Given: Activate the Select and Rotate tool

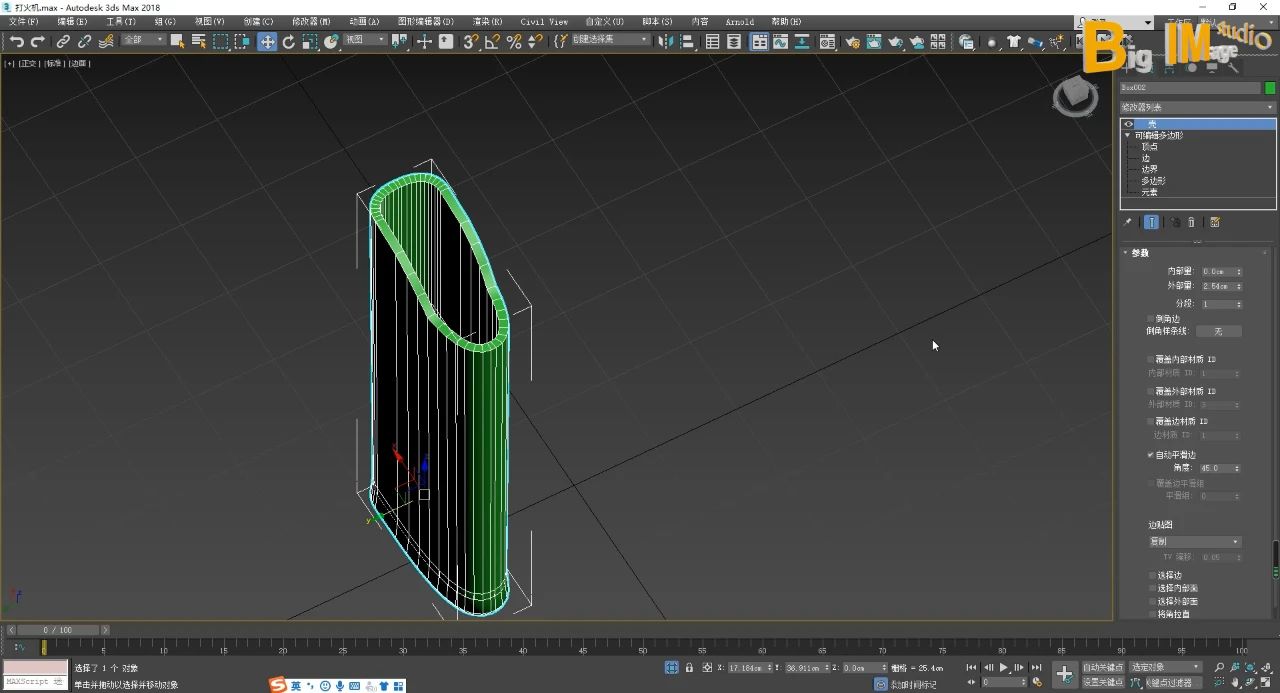Looking at the screenshot, I should (289, 41).
